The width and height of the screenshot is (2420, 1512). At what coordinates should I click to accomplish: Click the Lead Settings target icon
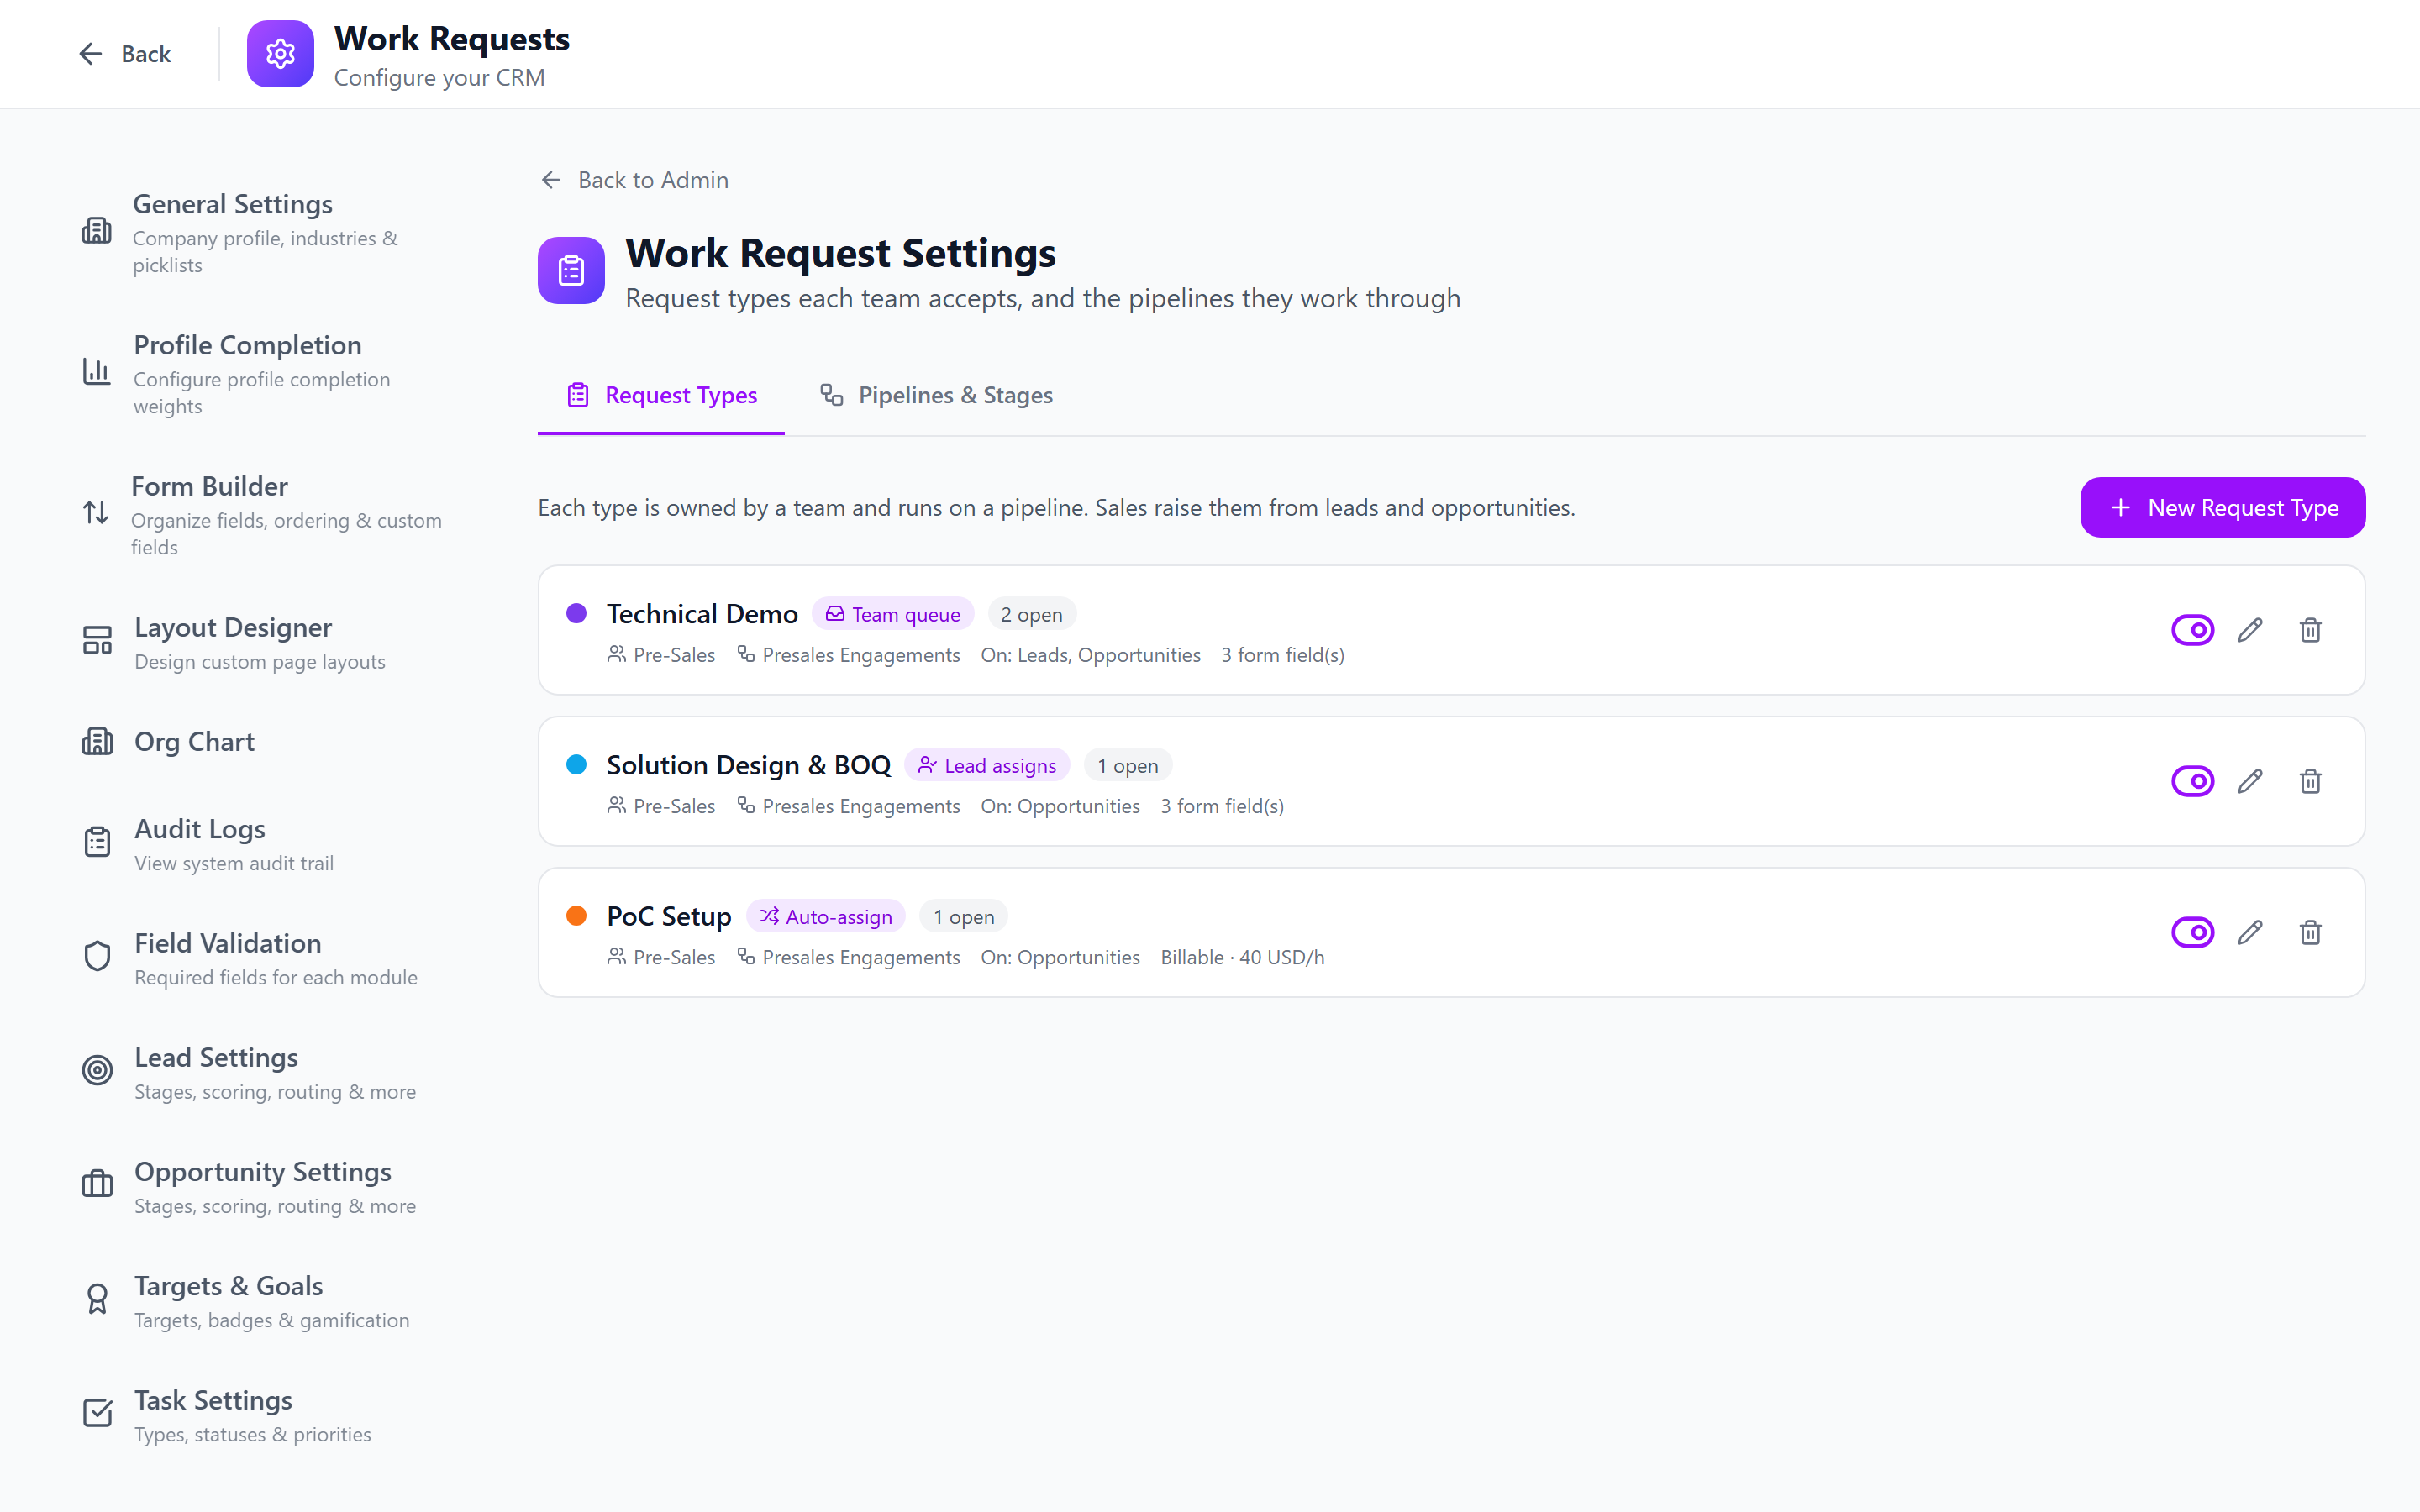(97, 1070)
